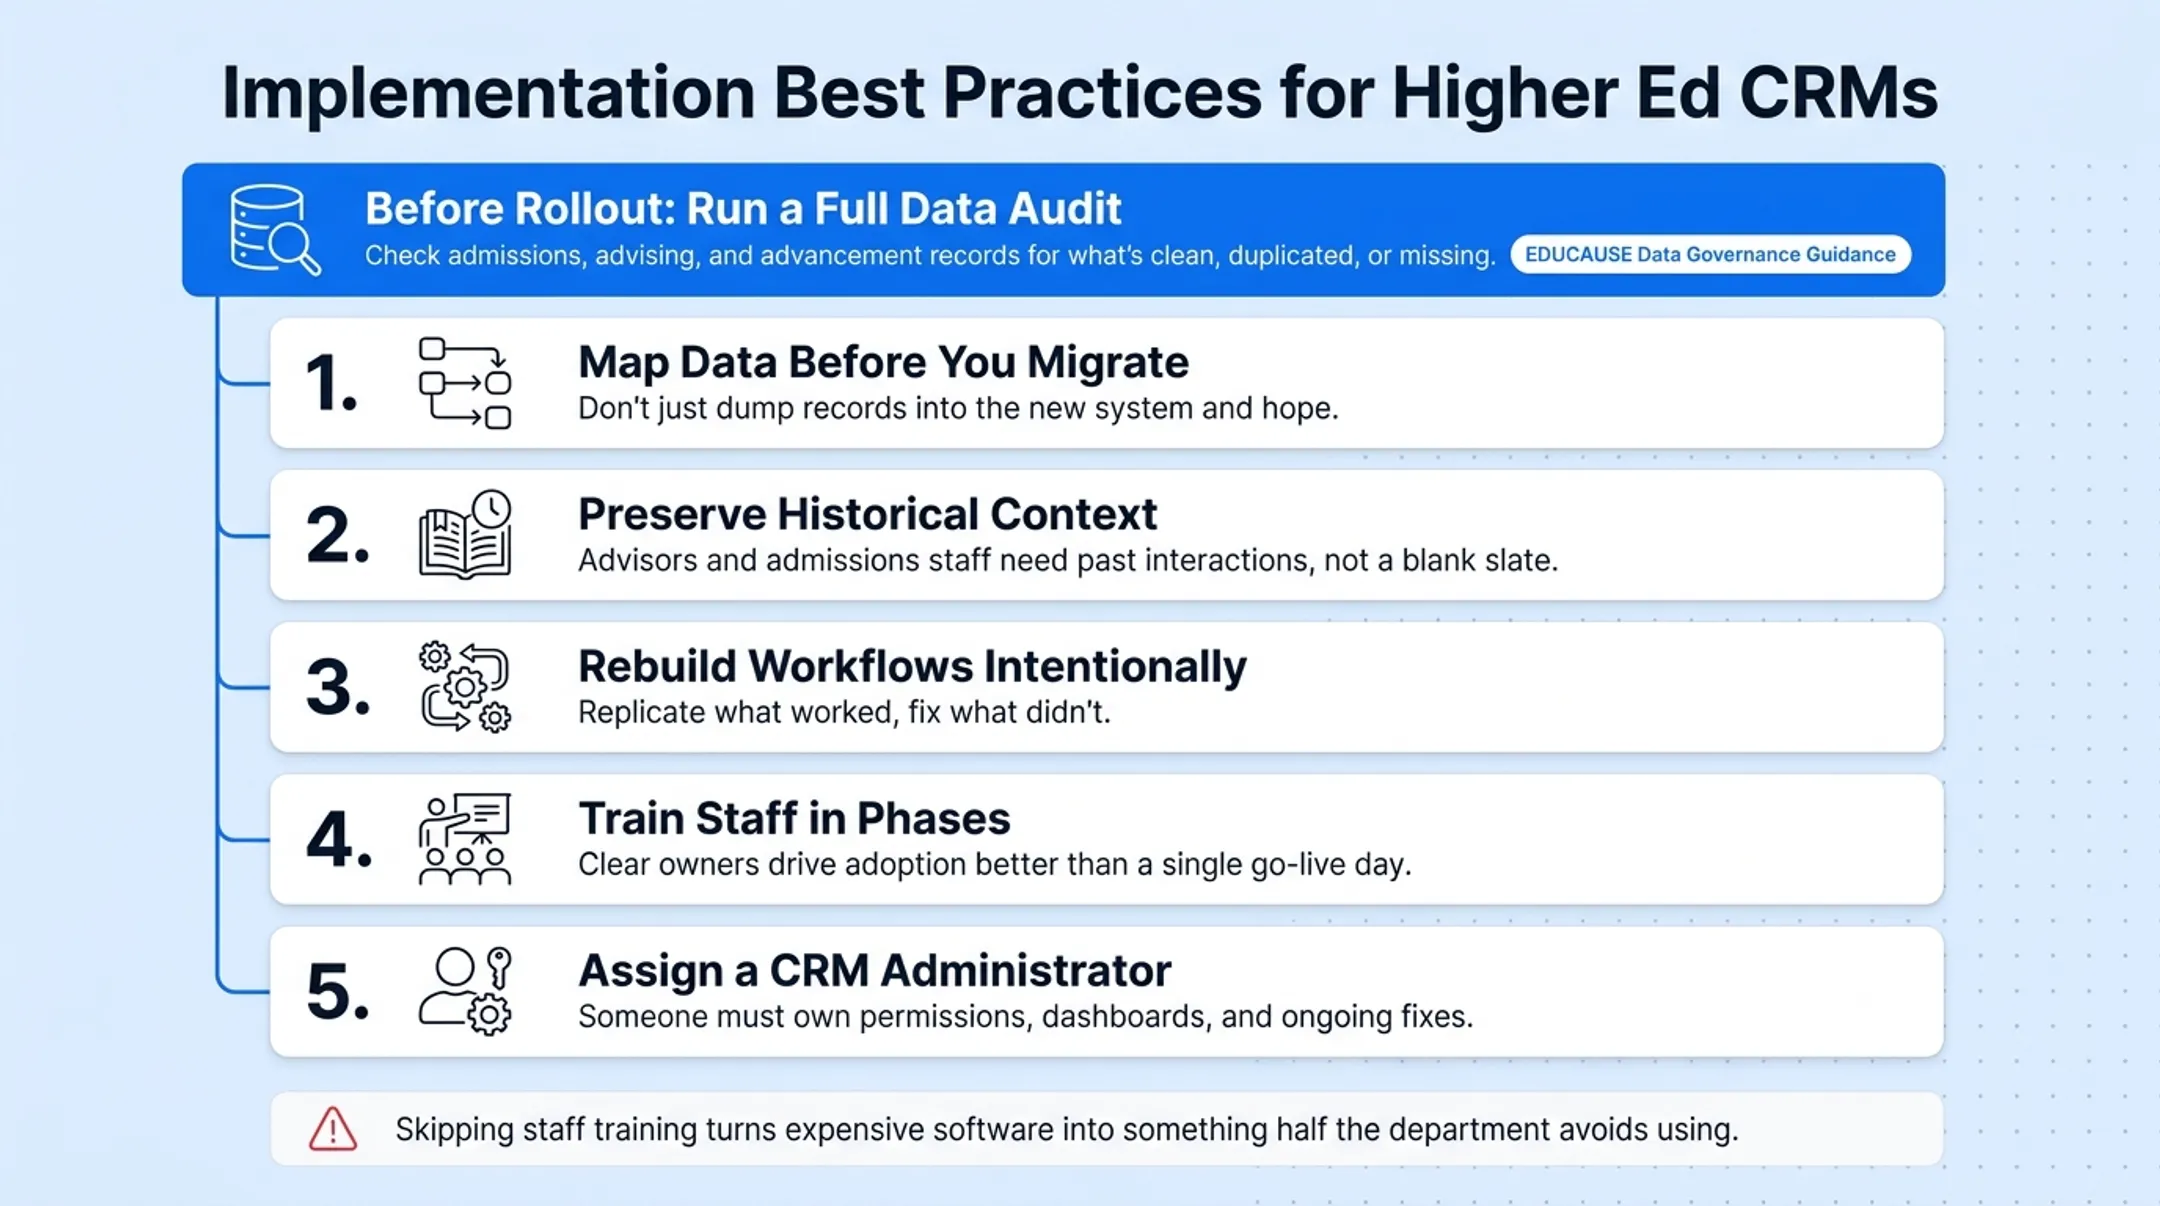The width and height of the screenshot is (2160, 1206).
Task: Click the 'Check admissions, advising, and advancement records' sentence
Action: pyautogui.click(x=930, y=256)
